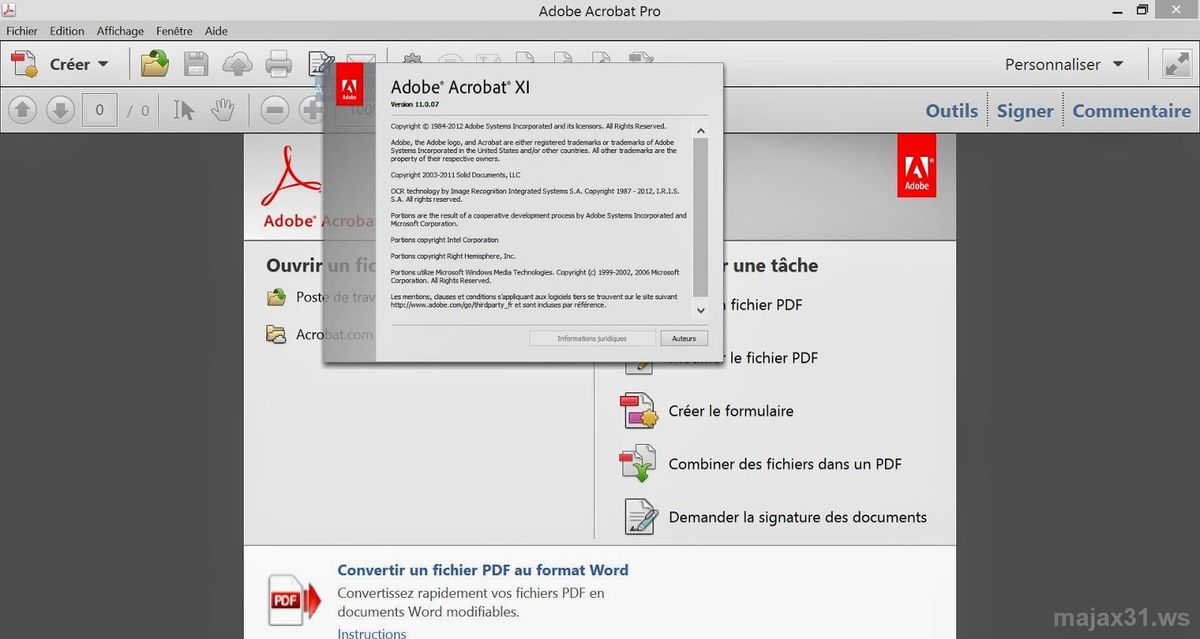The height and width of the screenshot is (639, 1200).
Task: Open the Outils panel tab
Action: pos(952,111)
